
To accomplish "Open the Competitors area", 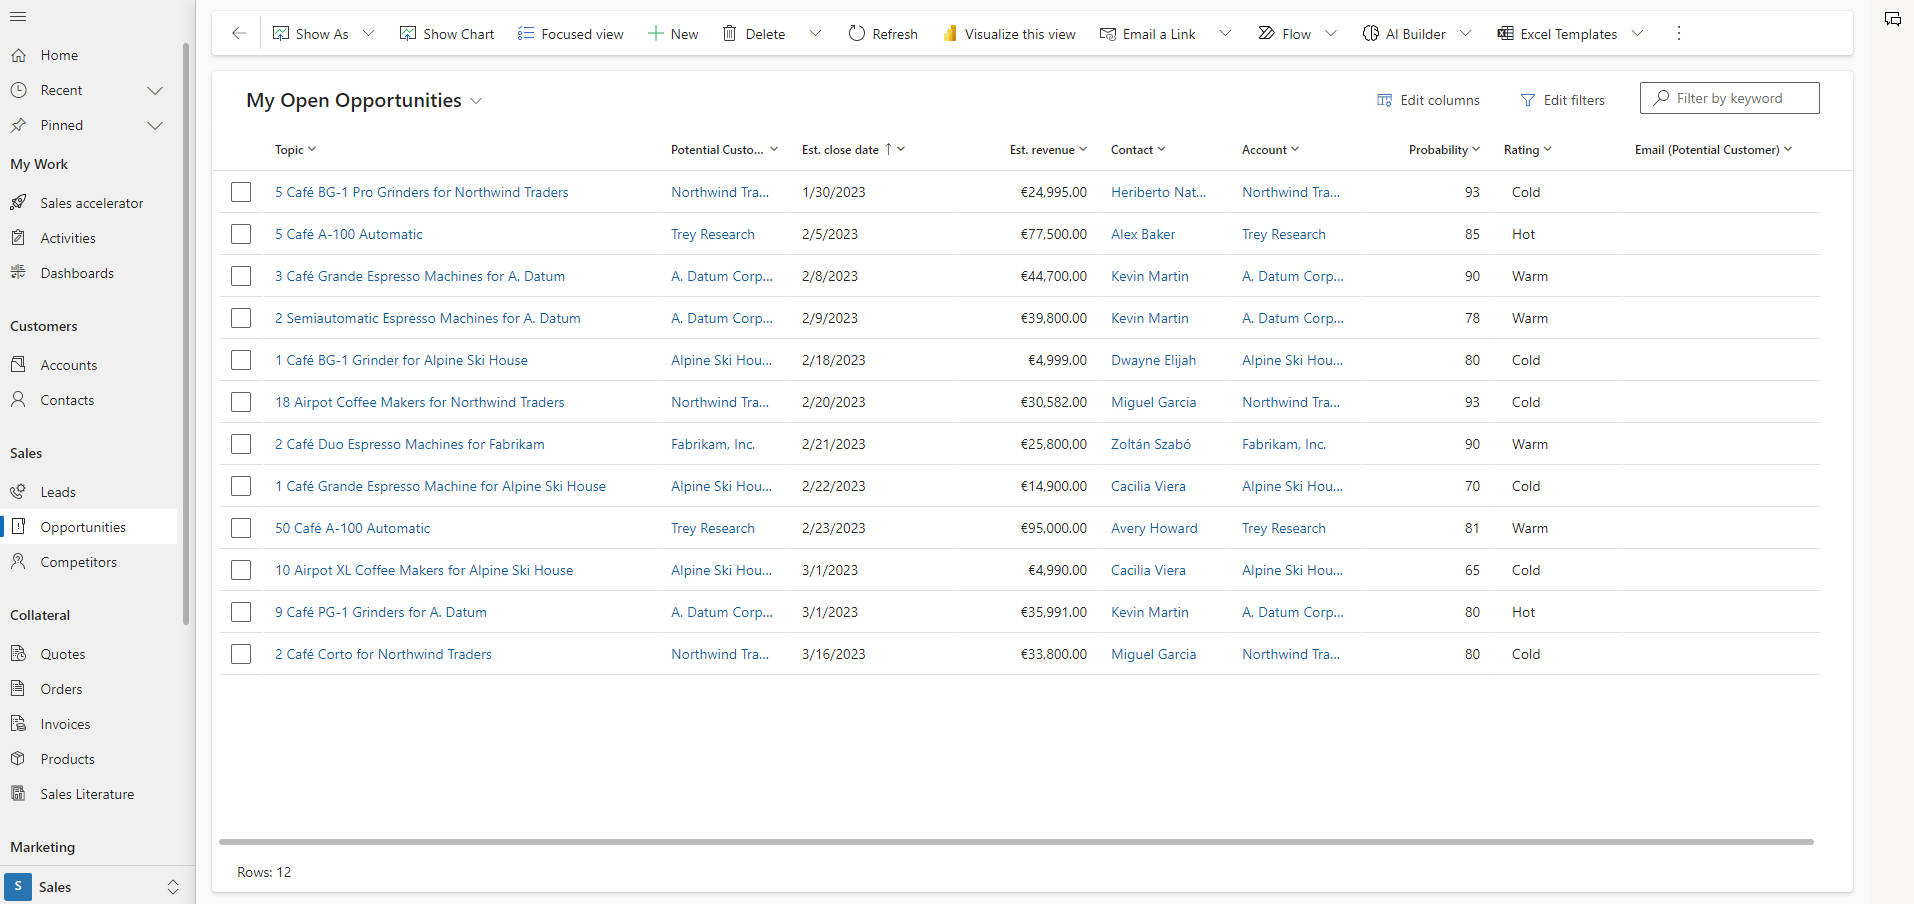I will coord(77,561).
